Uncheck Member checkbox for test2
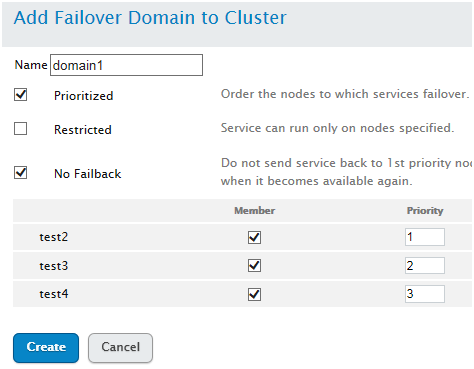The width and height of the screenshot is (474, 369). click(254, 237)
